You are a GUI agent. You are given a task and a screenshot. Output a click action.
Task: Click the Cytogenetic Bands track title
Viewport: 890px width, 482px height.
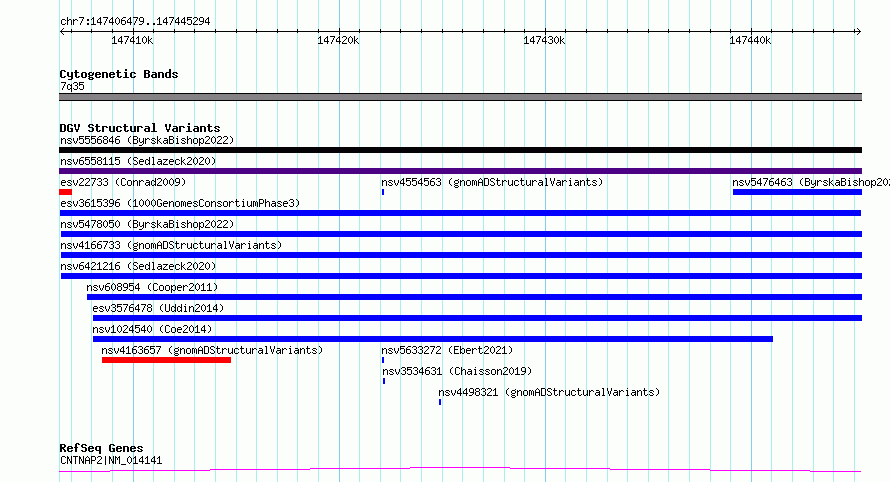click(x=119, y=74)
